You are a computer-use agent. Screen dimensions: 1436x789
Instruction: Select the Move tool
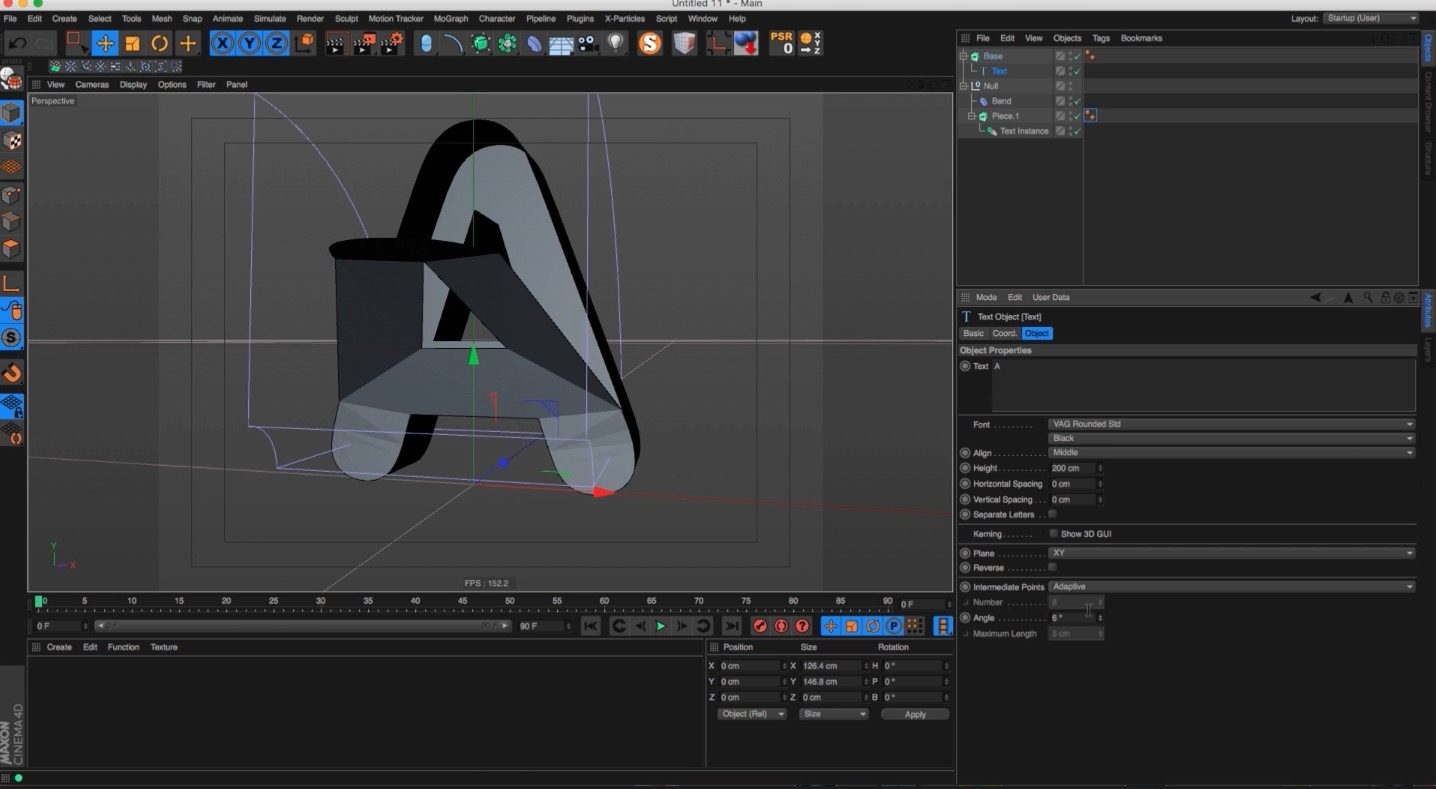(x=105, y=43)
